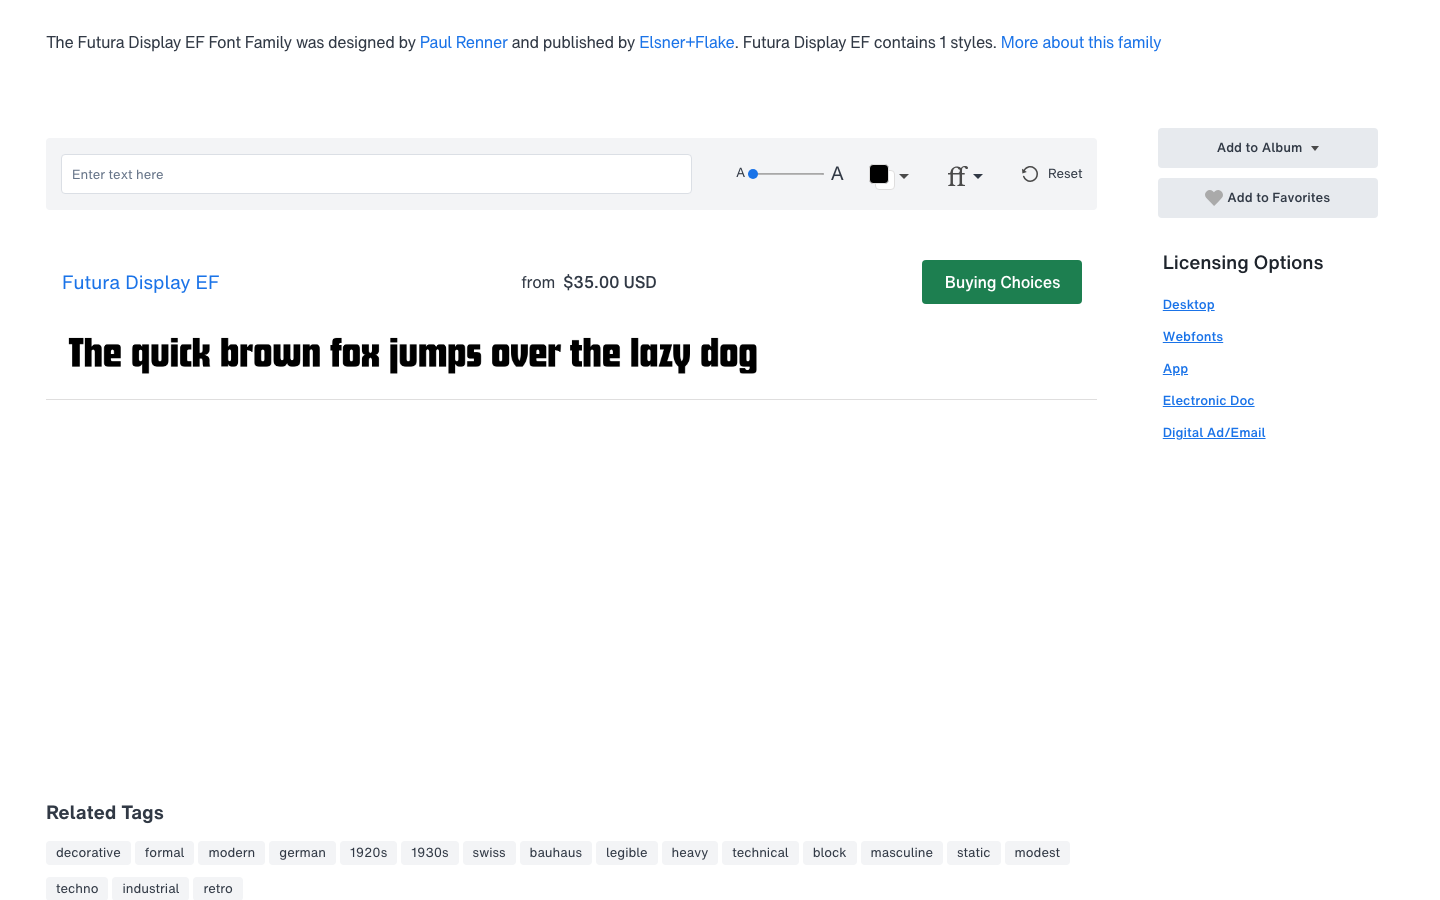Click More about this family link
The image size is (1440, 900).
1080,43
